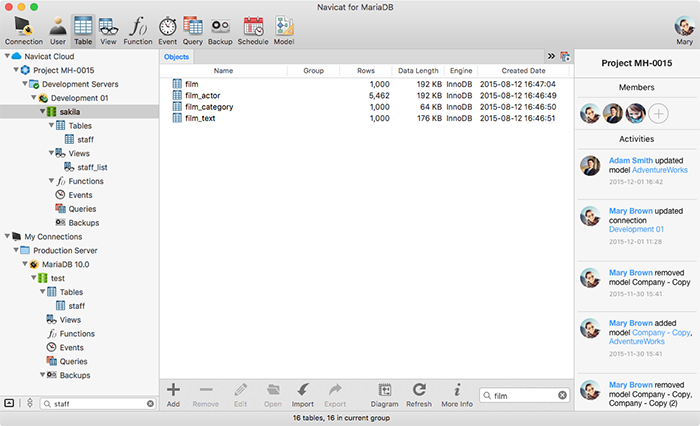Select the film_text table row
The height and width of the screenshot is (426, 700).
(366, 118)
